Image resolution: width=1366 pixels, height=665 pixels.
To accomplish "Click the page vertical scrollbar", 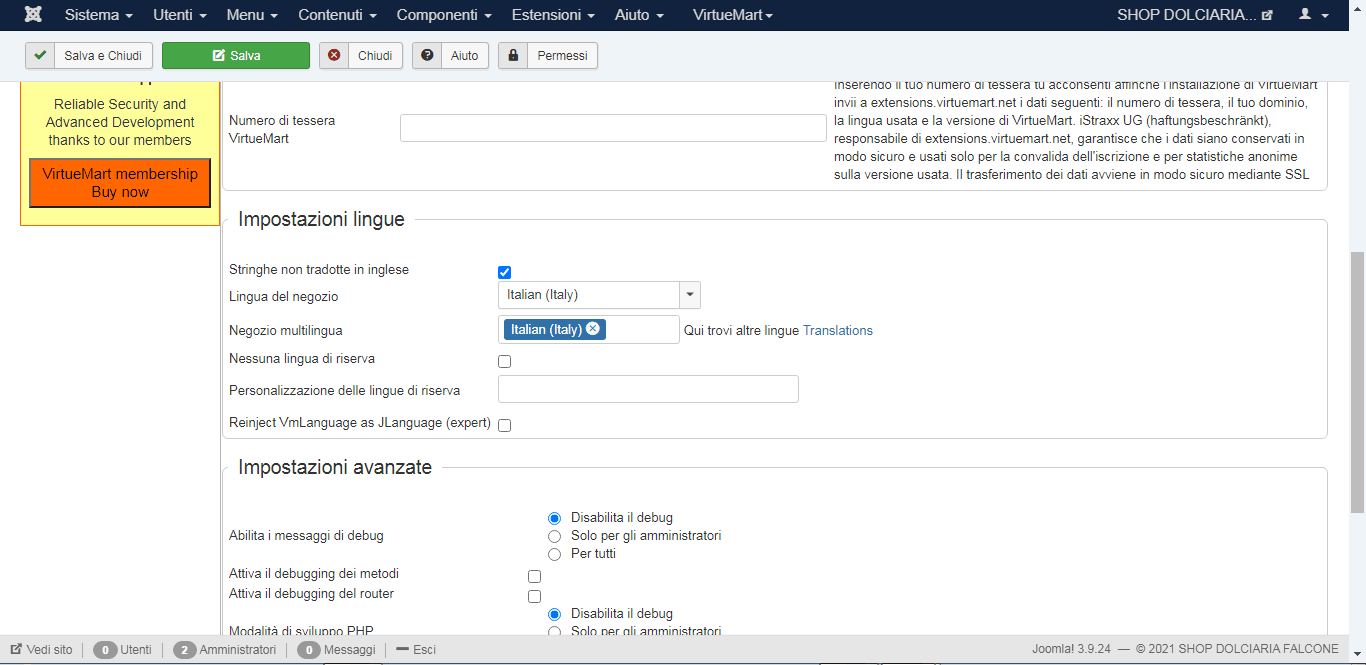I will tap(1357, 380).
